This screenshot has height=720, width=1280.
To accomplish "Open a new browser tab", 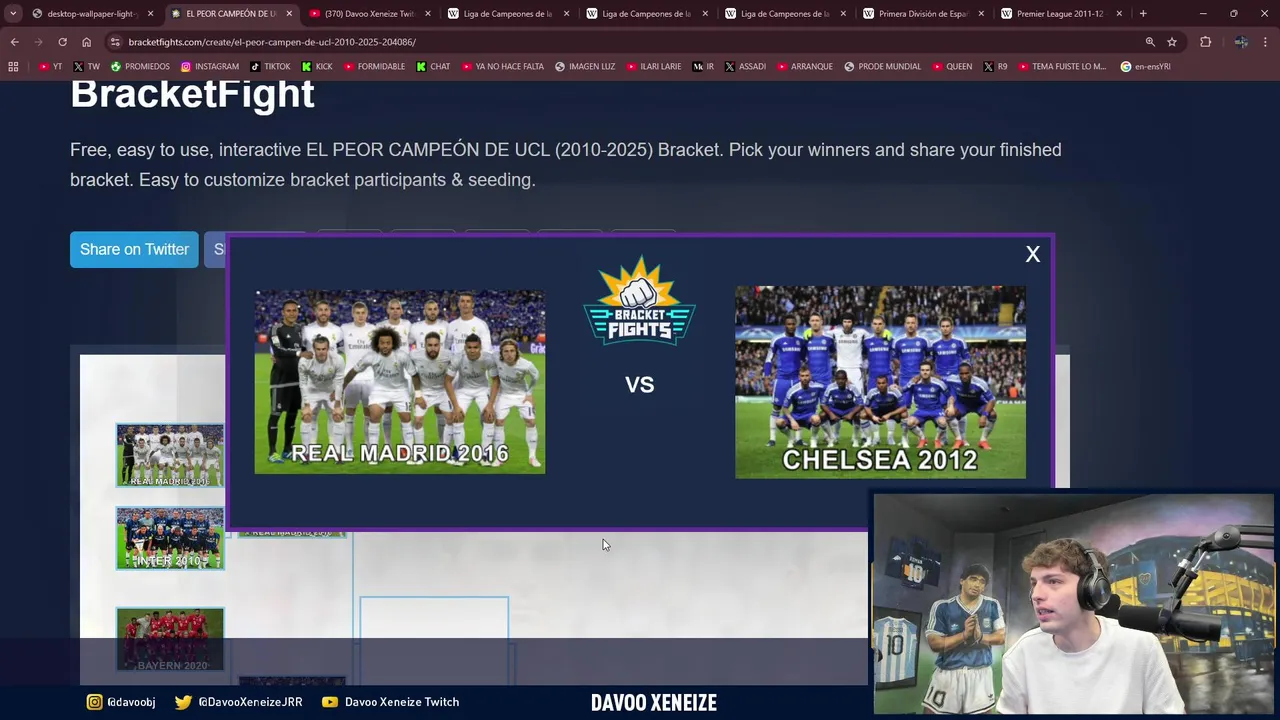I will [1143, 14].
